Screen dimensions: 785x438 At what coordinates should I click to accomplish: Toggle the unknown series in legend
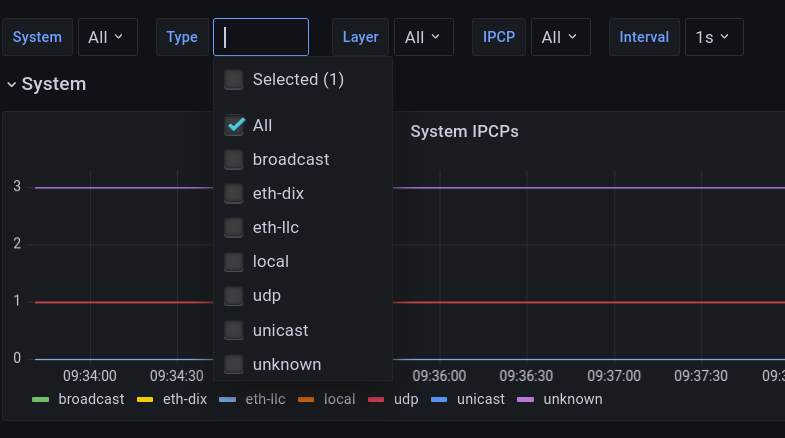[x=572, y=399]
